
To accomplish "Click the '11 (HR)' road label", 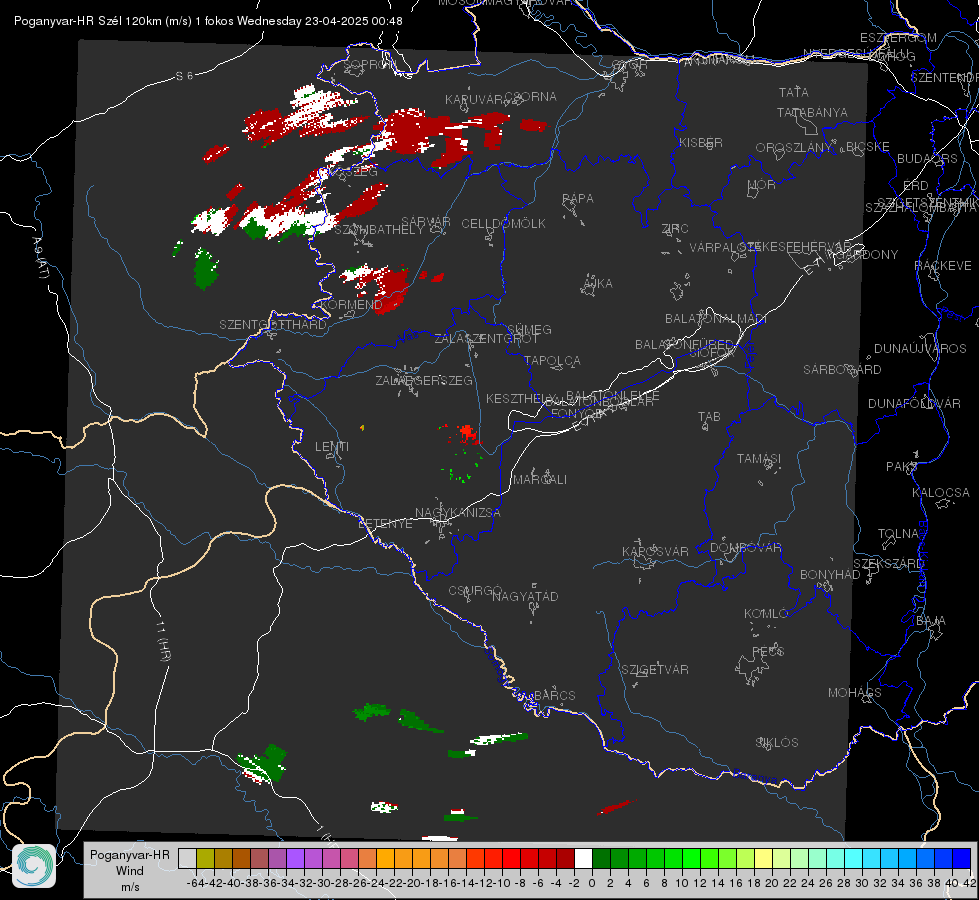I will [163, 641].
